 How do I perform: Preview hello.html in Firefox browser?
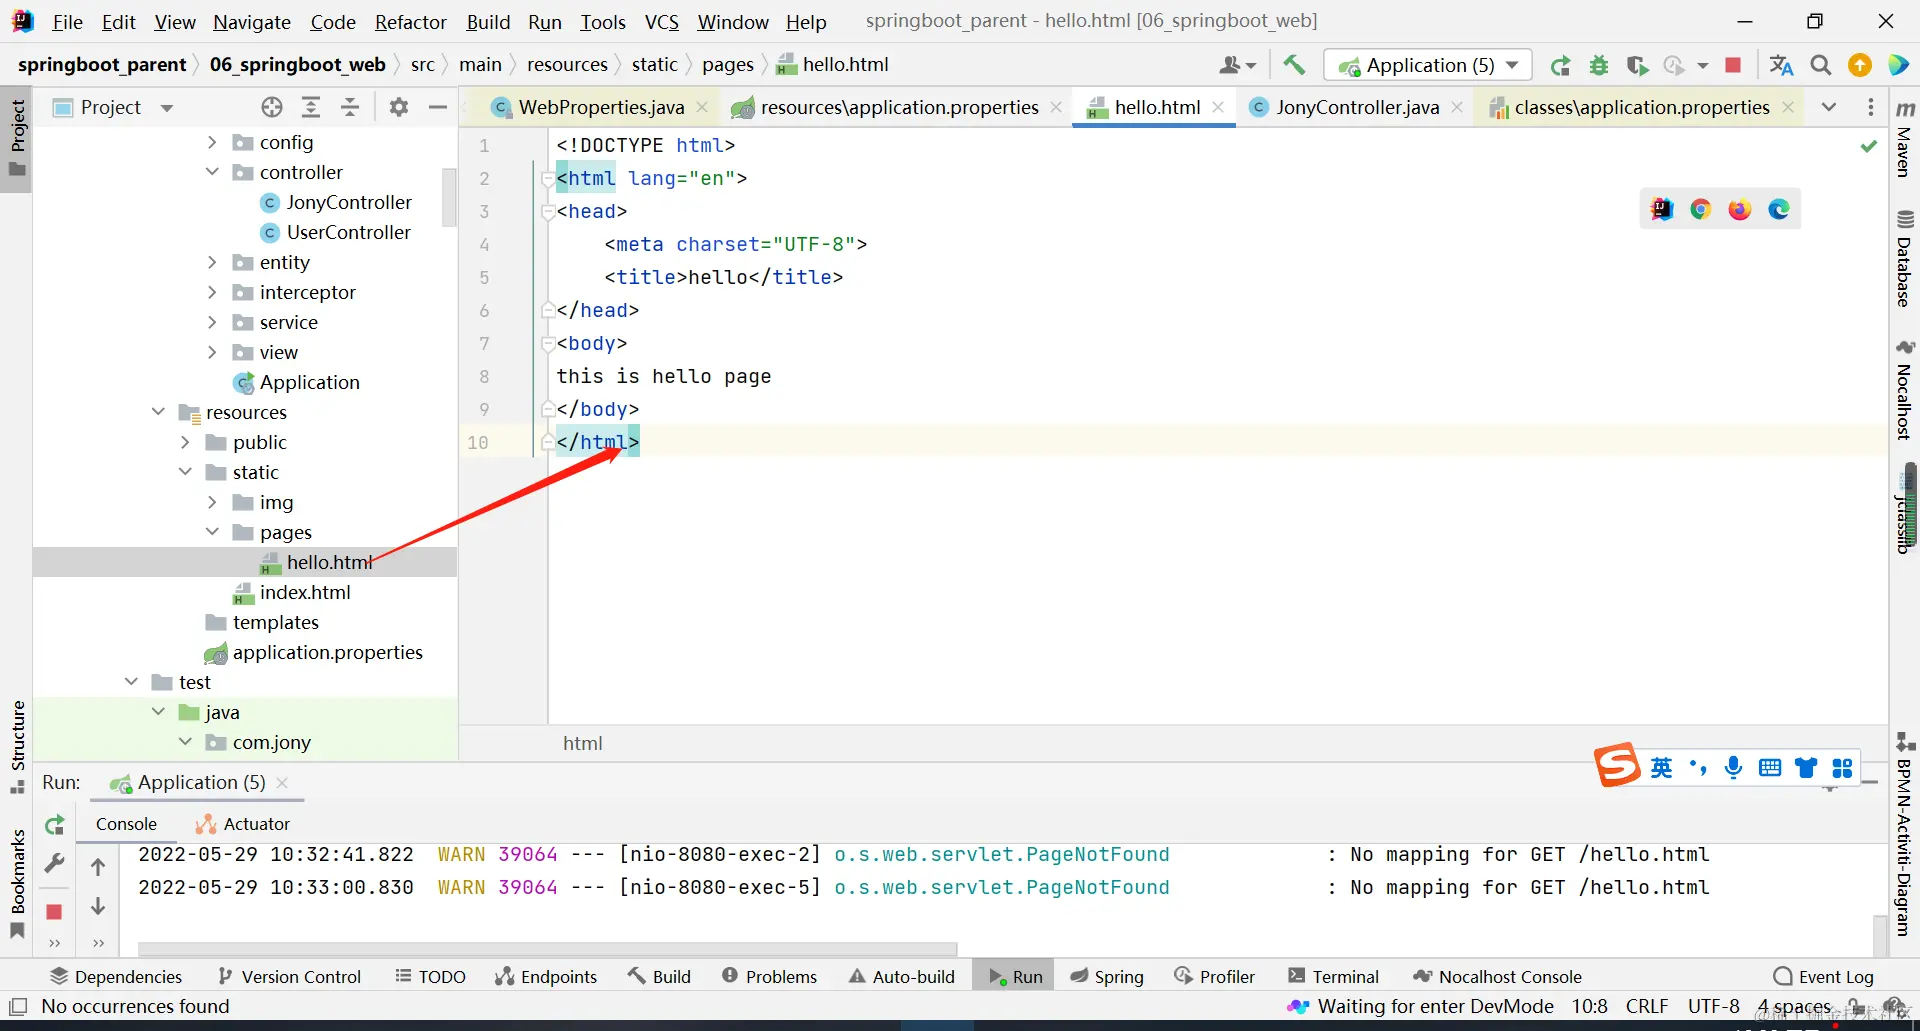click(1740, 209)
